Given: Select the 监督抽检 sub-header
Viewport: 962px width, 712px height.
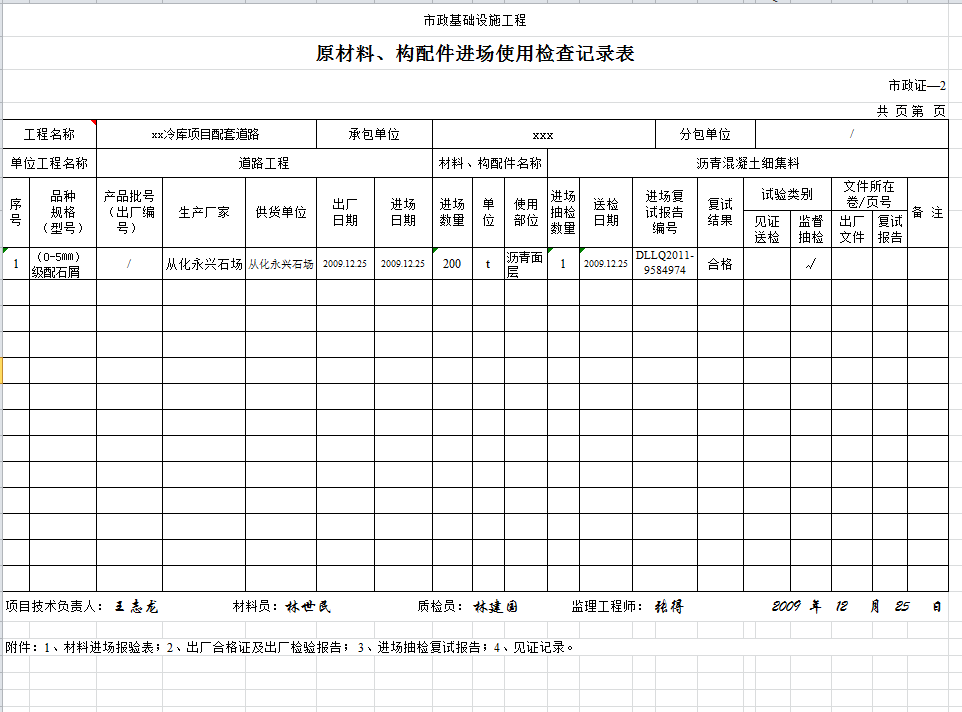Looking at the screenshot, I should [x=811, y=229].
